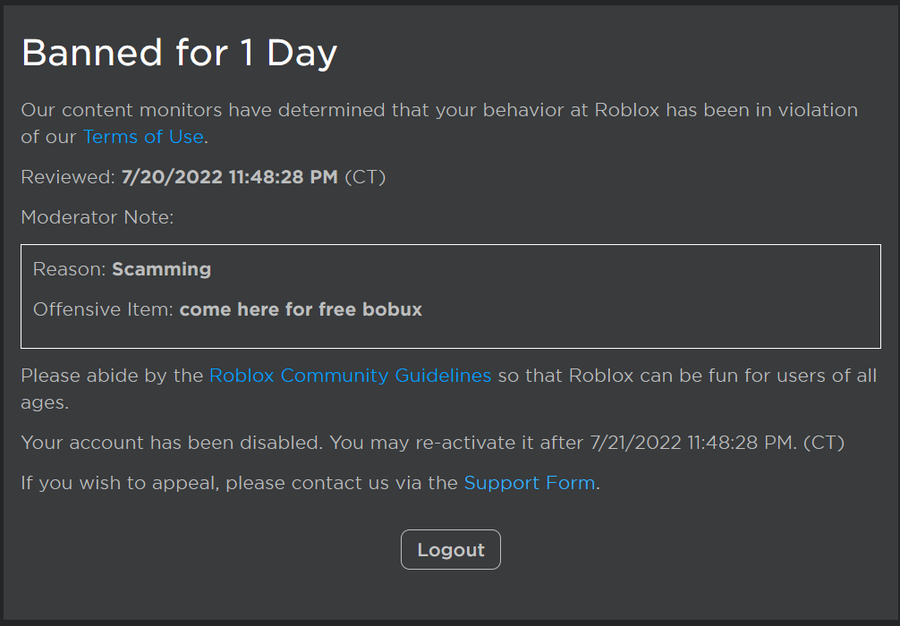Click the bold reviewed timestamp 7/20/2022
Image resolution: width=900 pixels, height=626 pixels.
[229, 177]
